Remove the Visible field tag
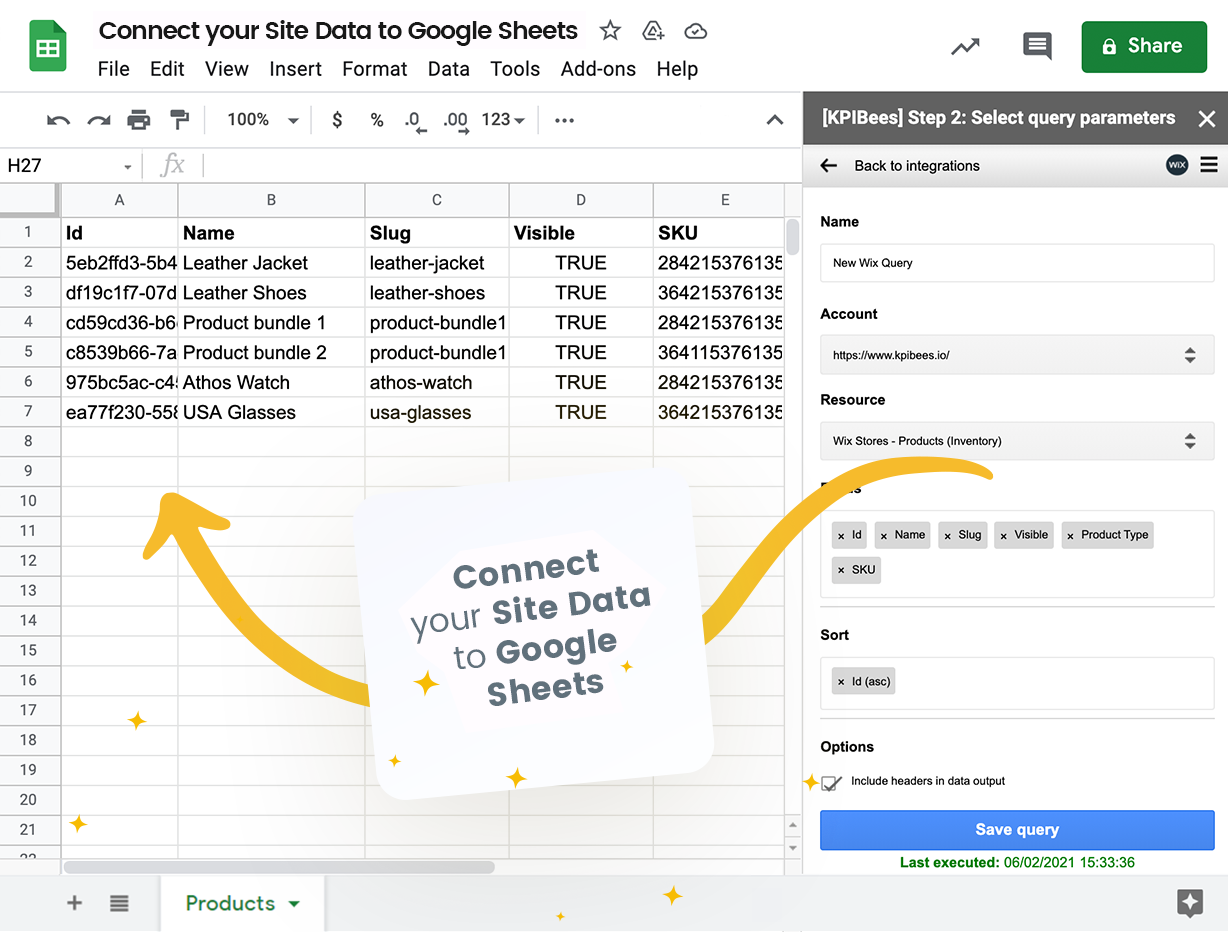 (1003, 536)
